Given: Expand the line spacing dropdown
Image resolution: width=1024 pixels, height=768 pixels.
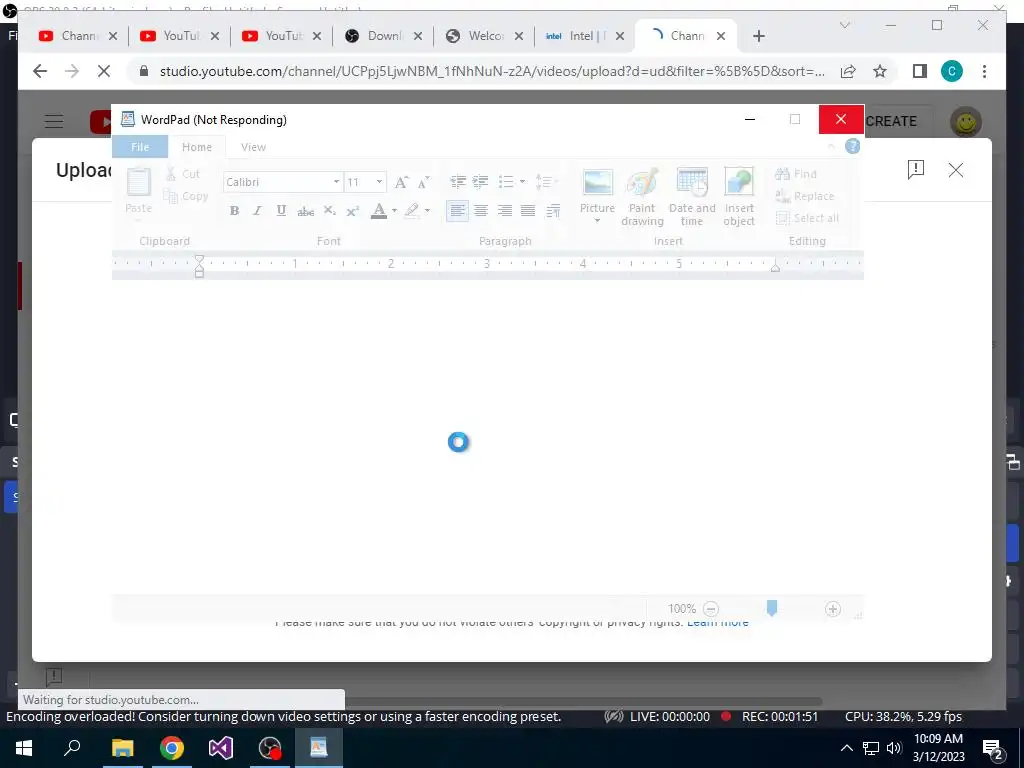Looking at the screenshot, I should (556, 182).
